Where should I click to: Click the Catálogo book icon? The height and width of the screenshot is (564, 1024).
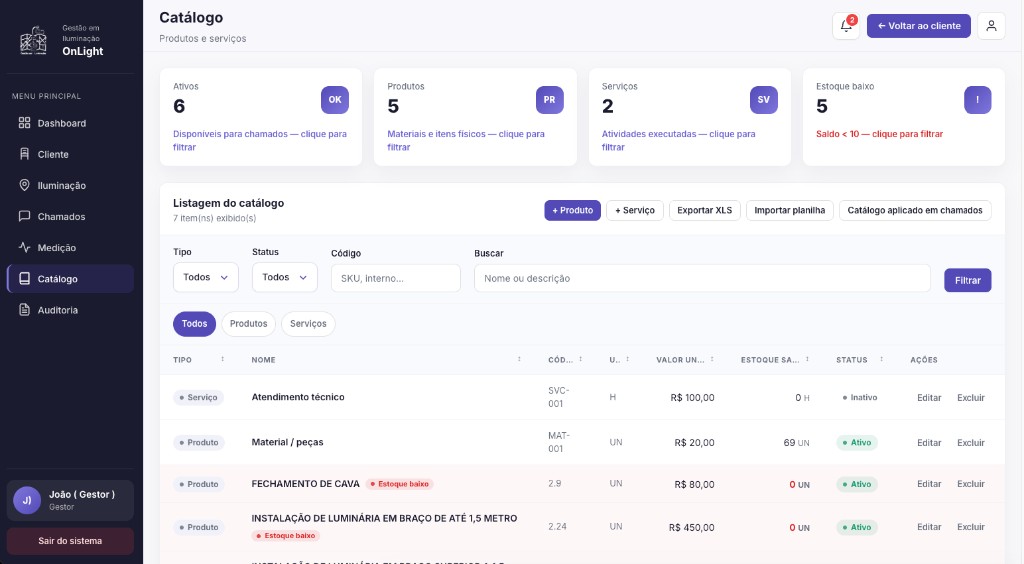tap(24, 279)
